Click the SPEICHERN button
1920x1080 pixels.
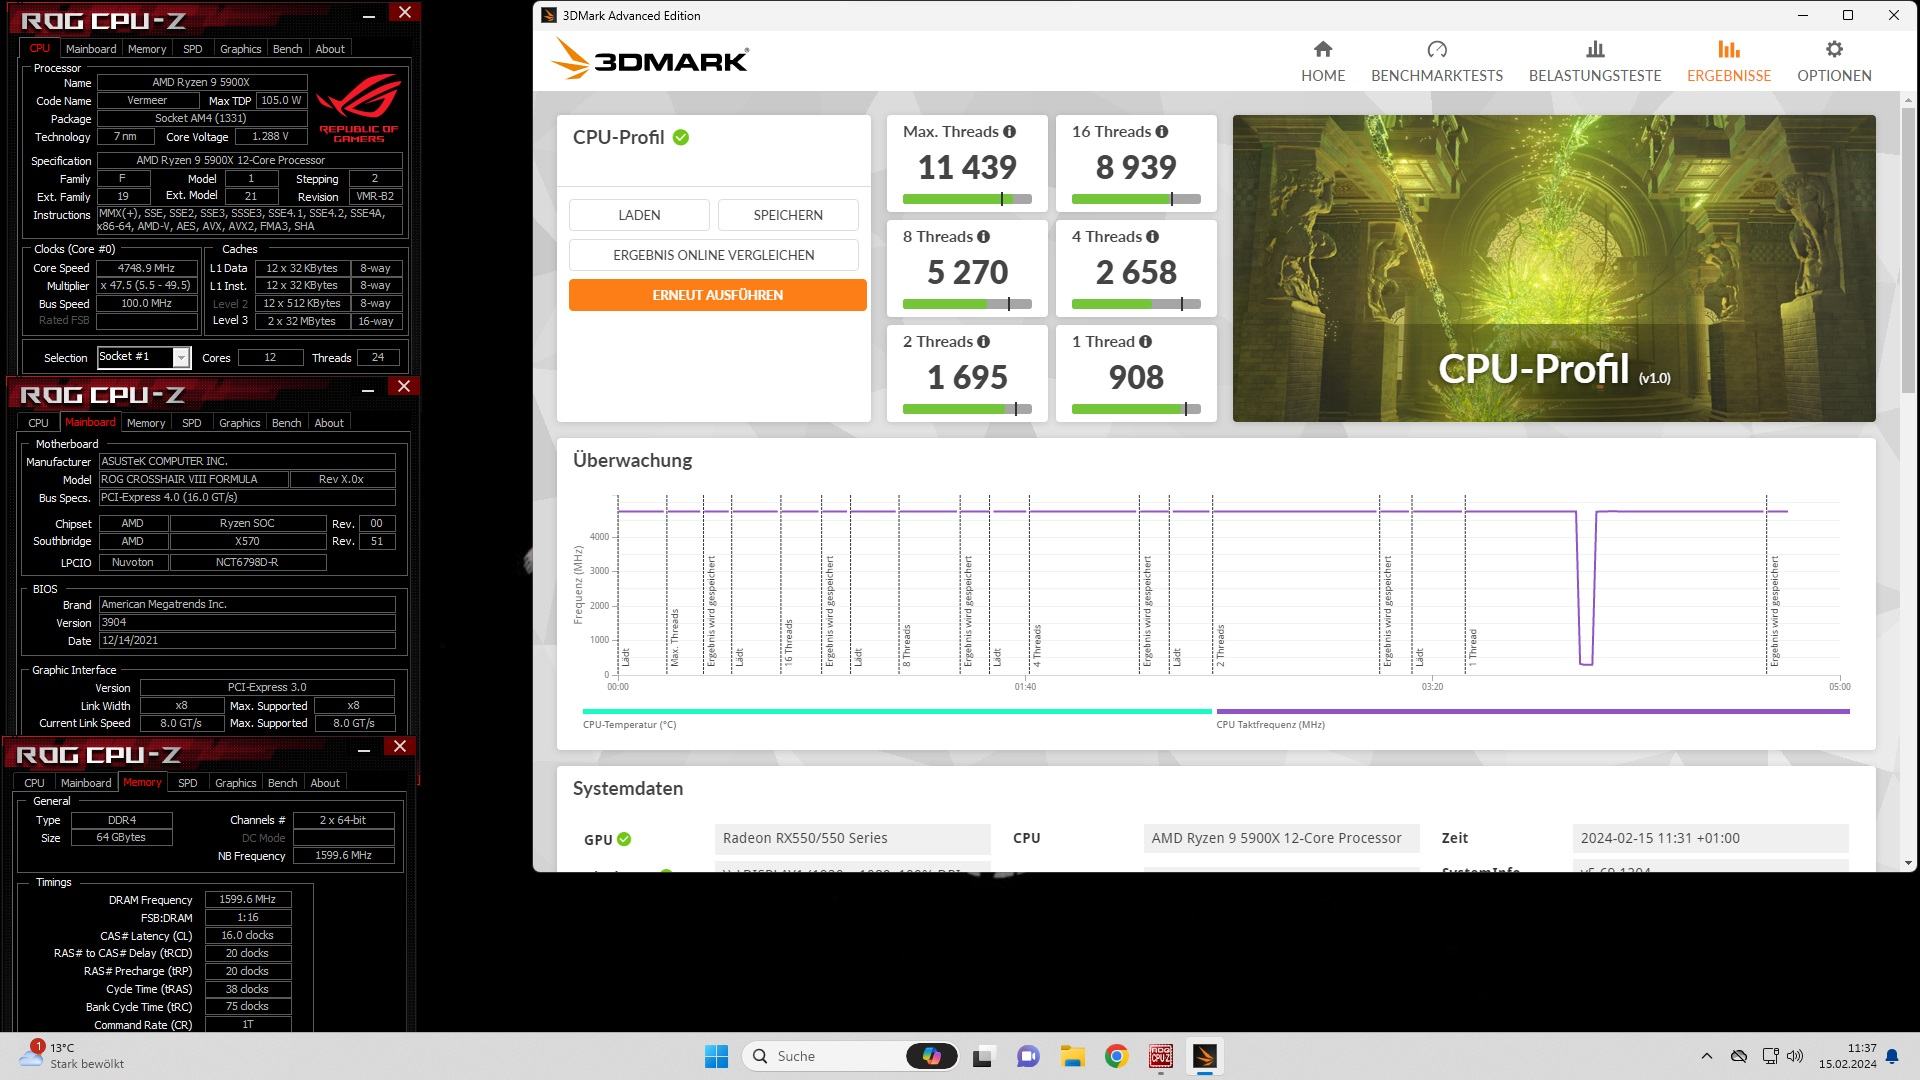[x=788, y=215]
